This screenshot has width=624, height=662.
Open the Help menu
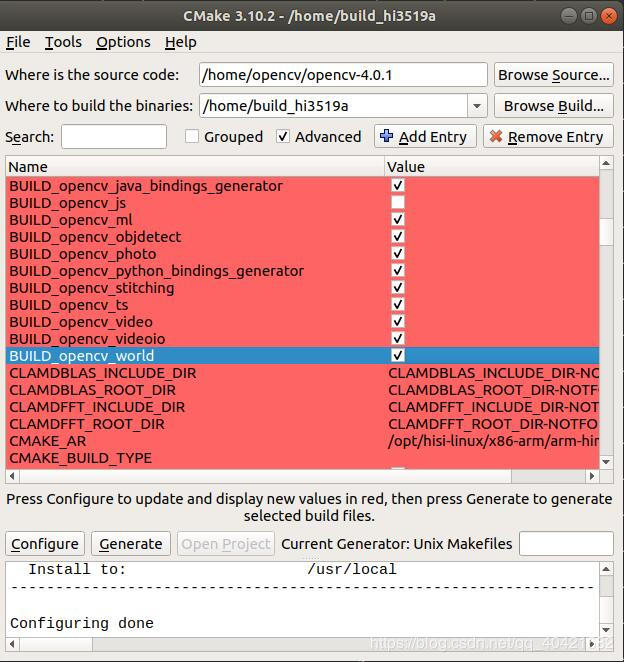pos(181,42)
